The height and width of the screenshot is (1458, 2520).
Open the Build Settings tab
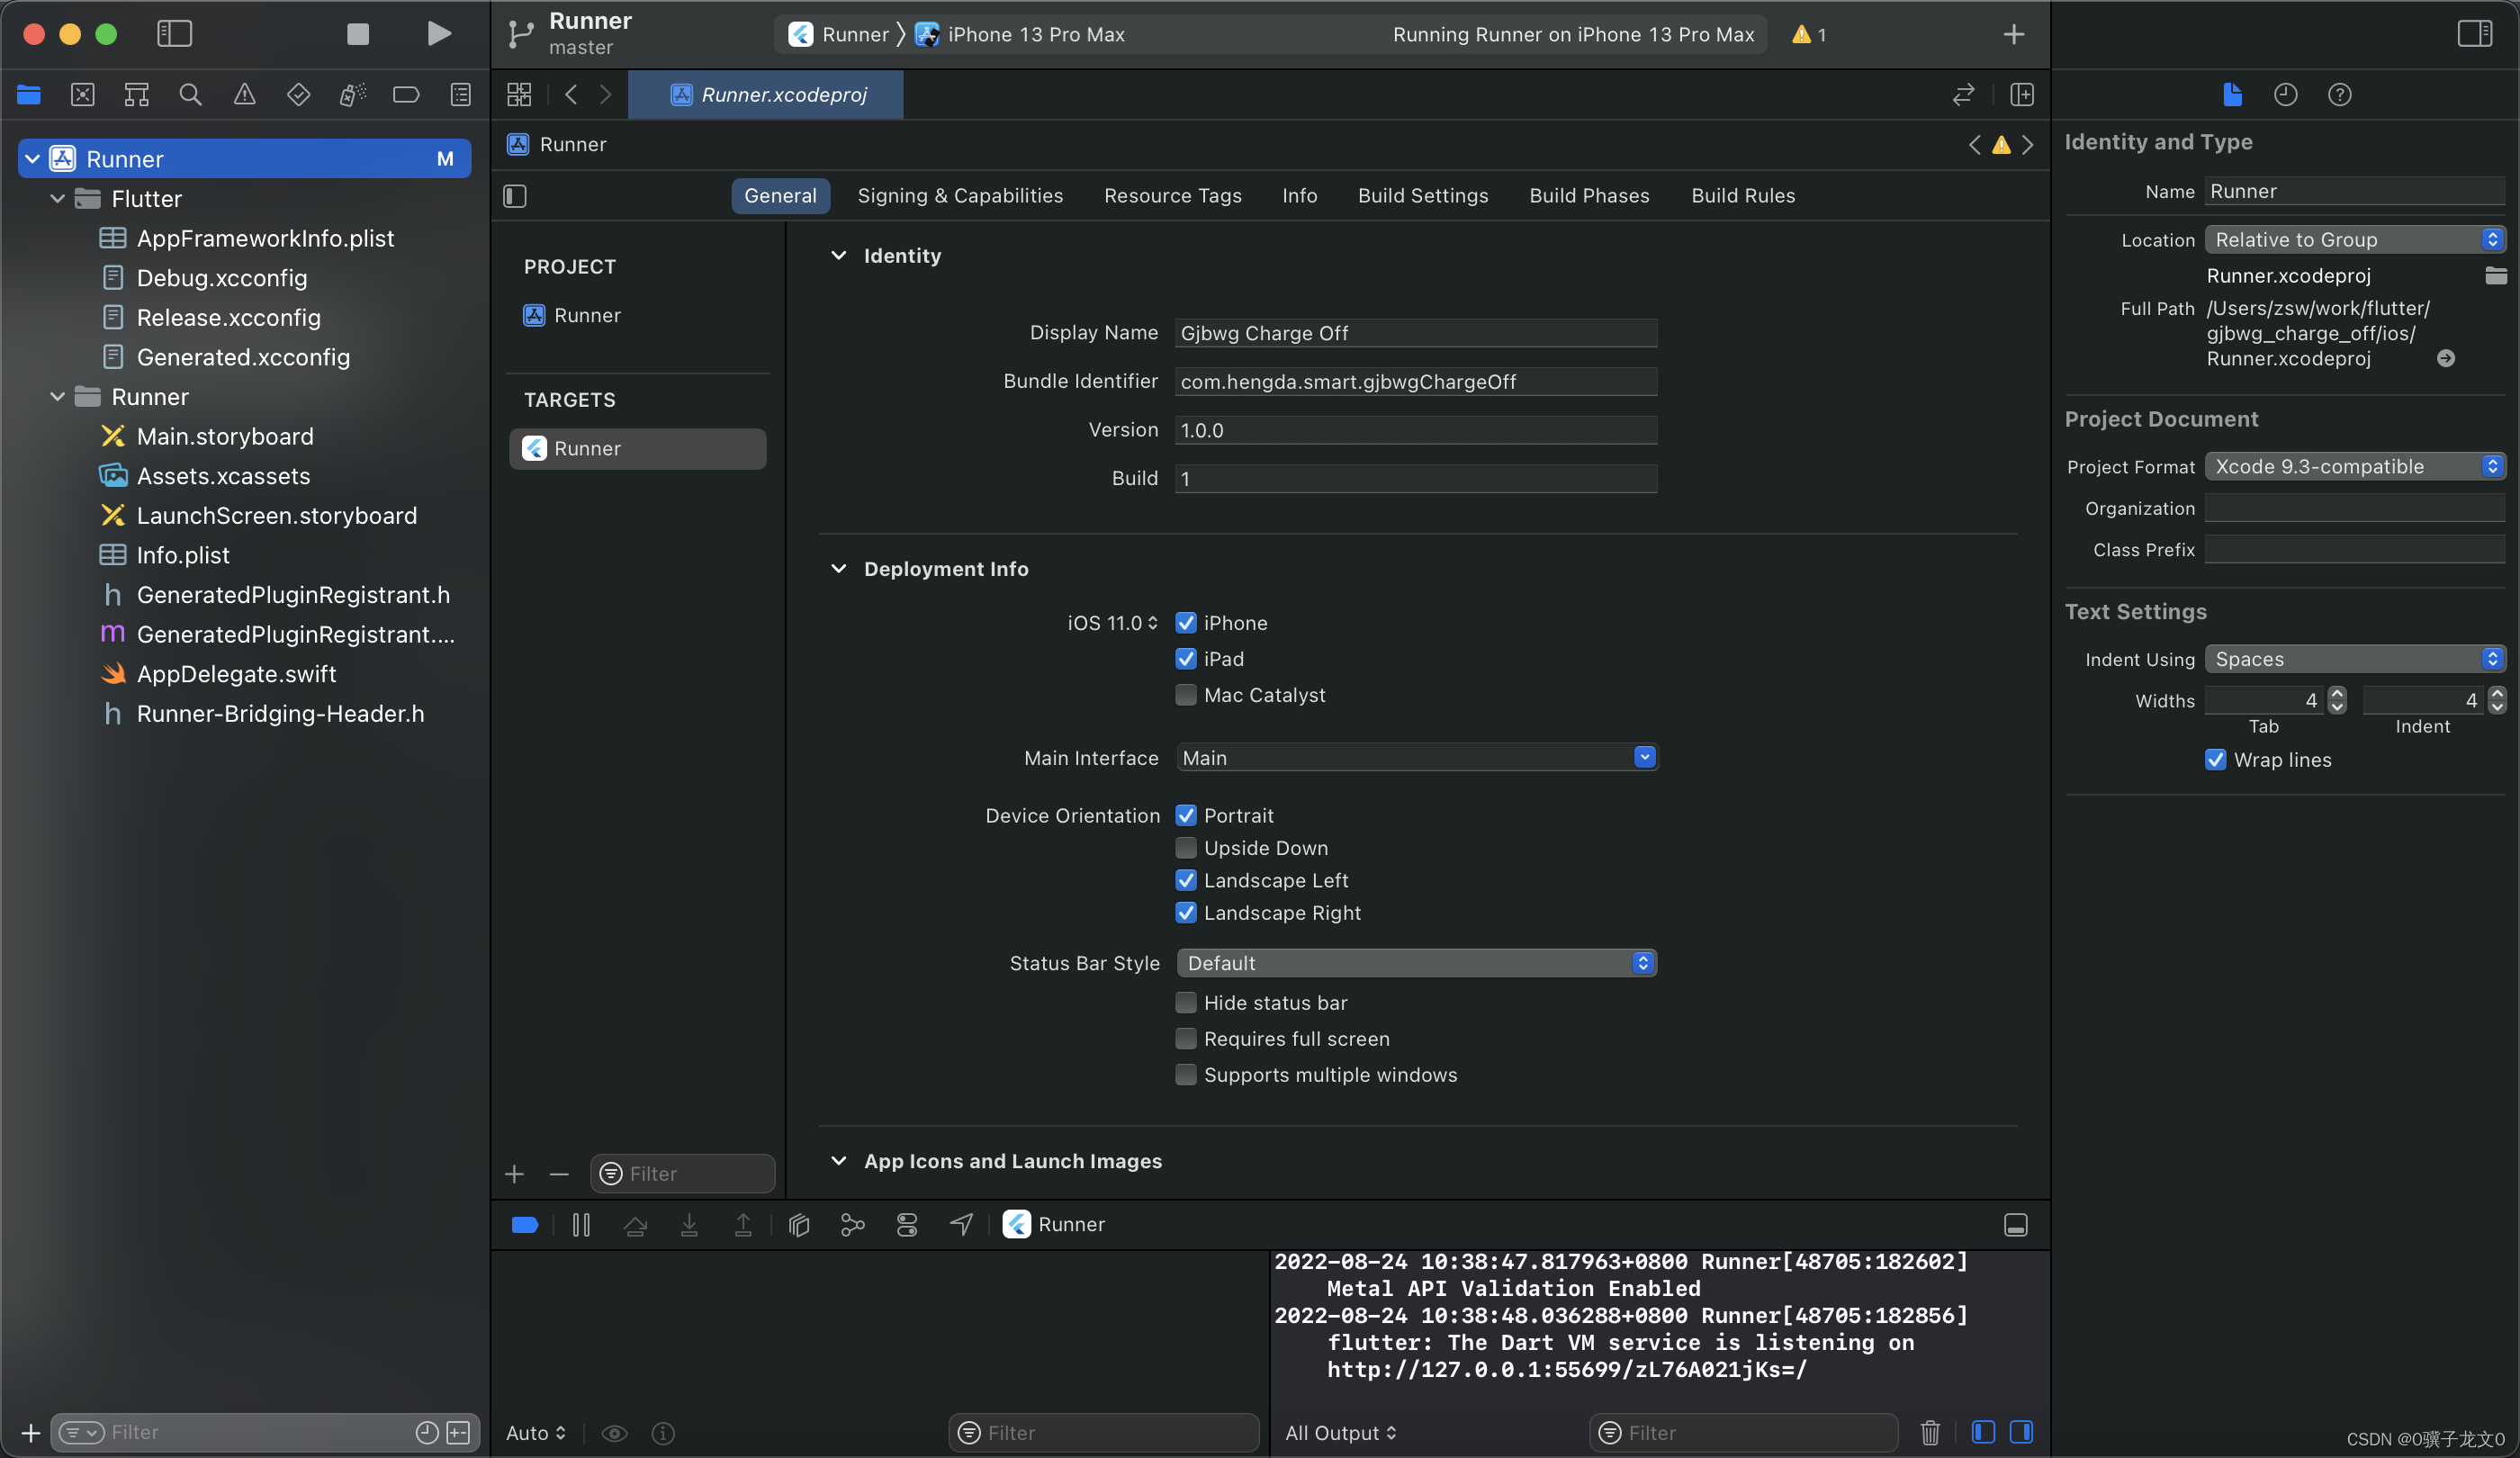coord(1422,196)
